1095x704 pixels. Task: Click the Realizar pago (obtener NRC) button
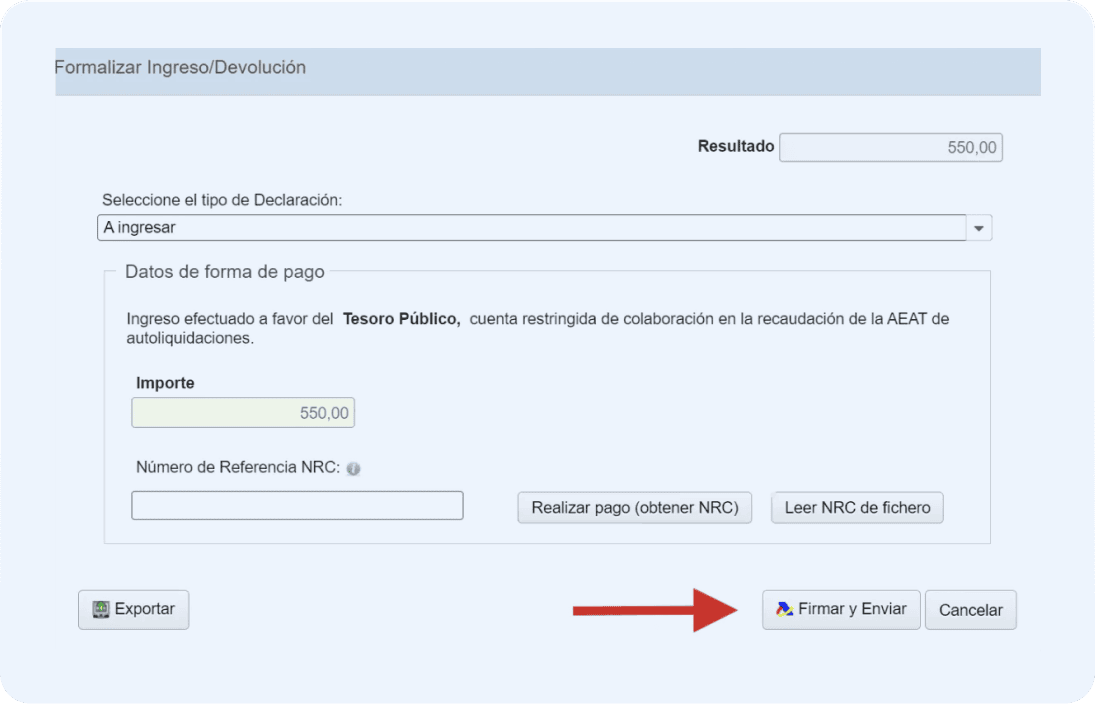(635, 508)
